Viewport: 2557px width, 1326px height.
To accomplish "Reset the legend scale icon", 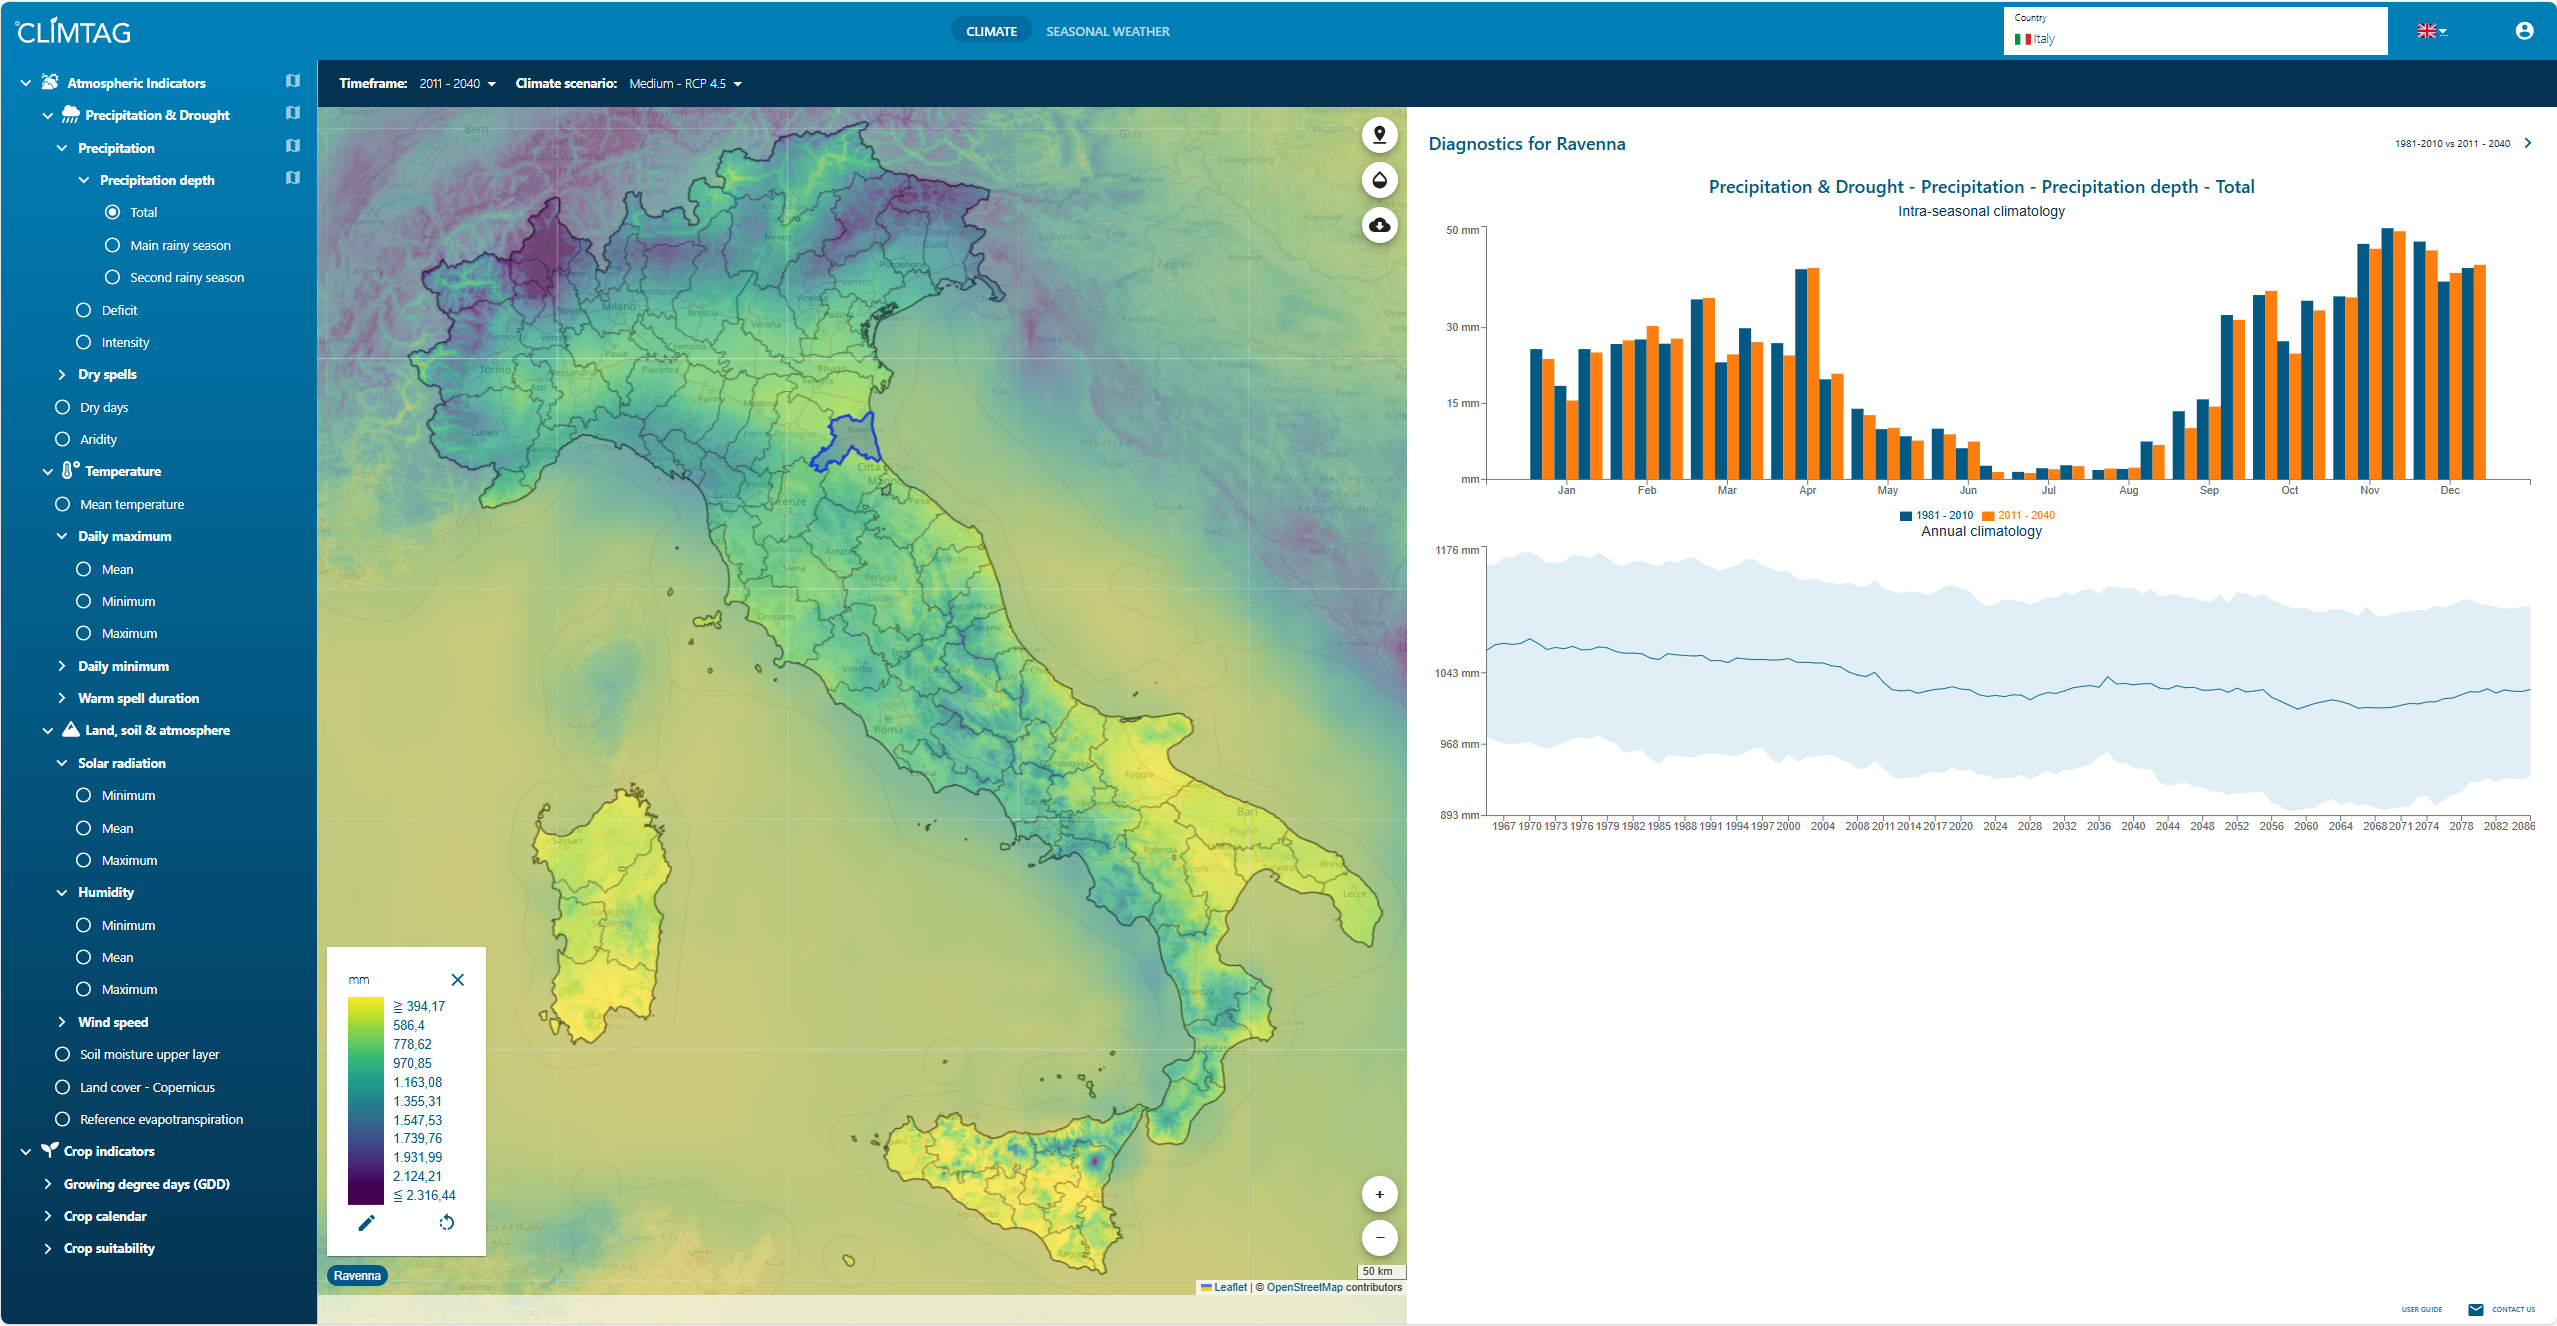I will [x=446, y=1223].
